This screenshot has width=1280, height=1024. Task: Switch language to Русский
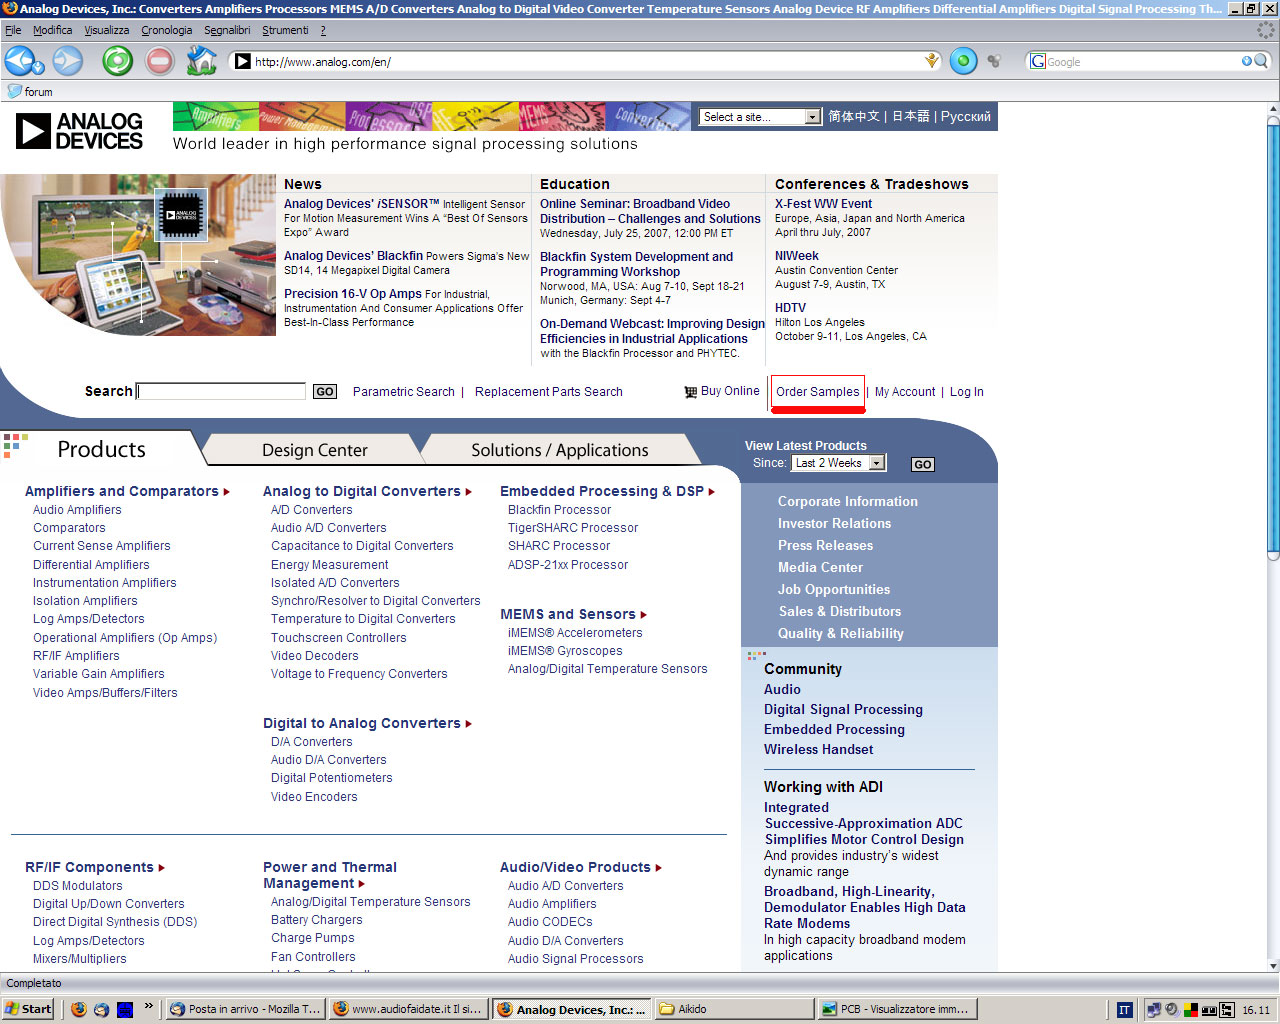pos(965,117)
